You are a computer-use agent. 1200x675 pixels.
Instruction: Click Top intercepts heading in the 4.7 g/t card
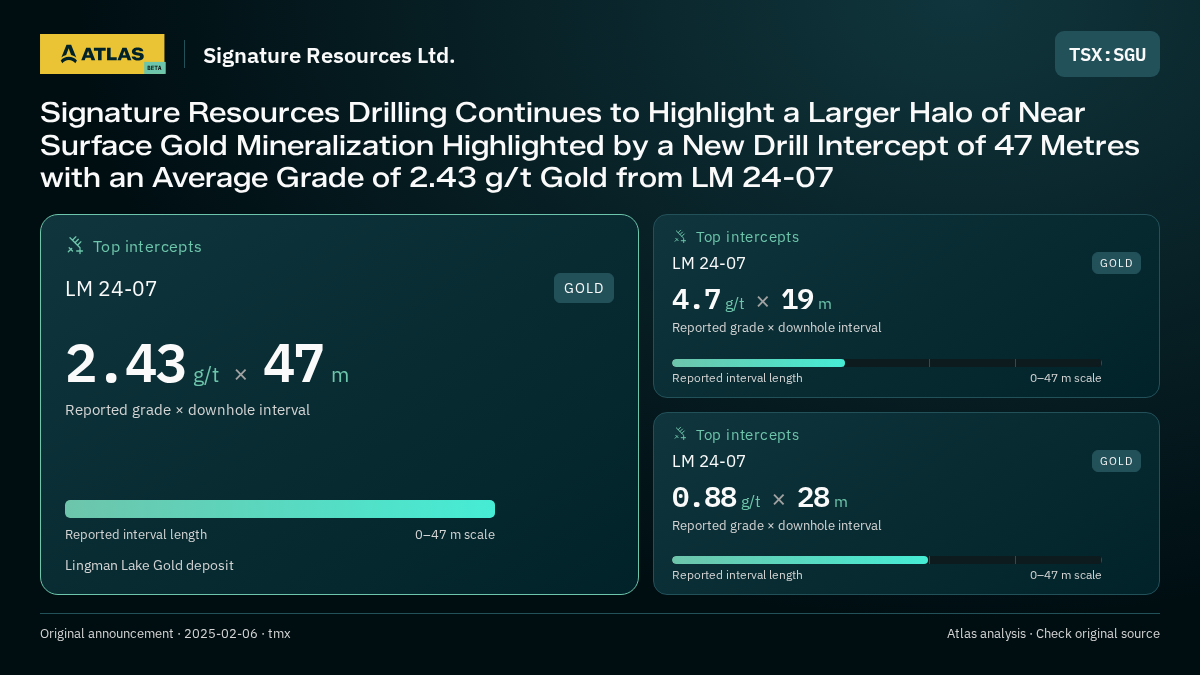click(747, 237)
